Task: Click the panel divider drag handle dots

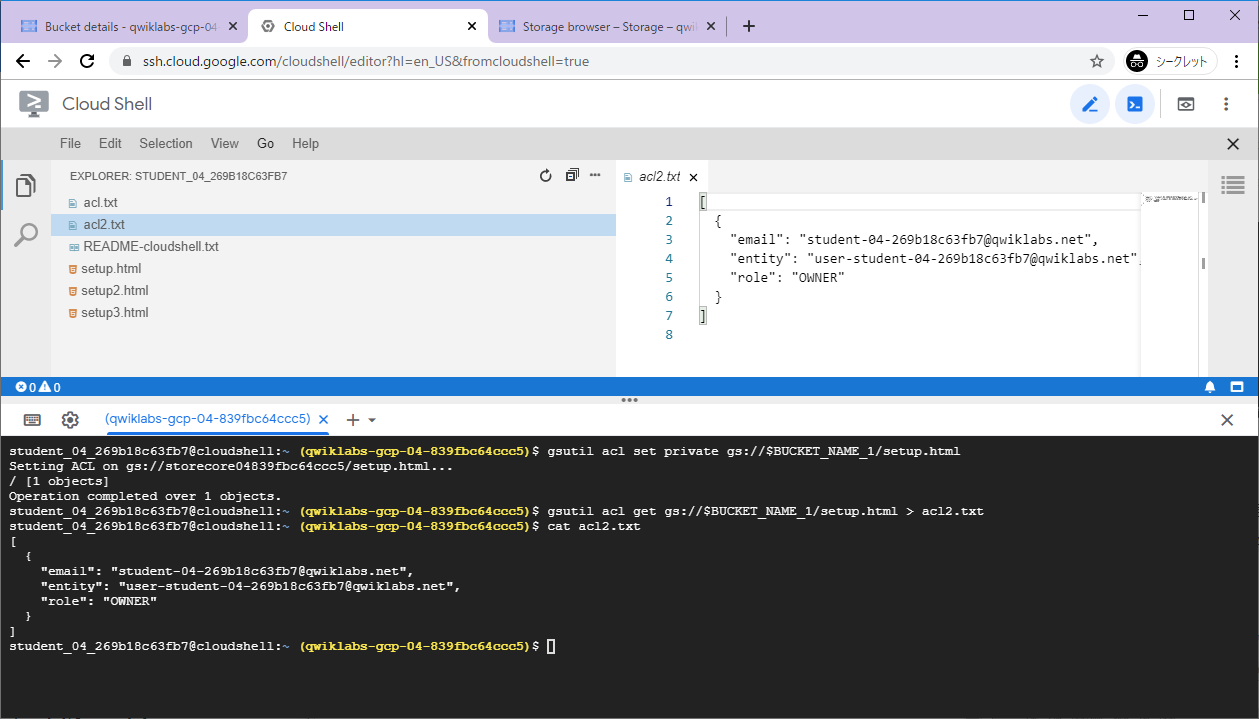Action: [x=629, y=400]
